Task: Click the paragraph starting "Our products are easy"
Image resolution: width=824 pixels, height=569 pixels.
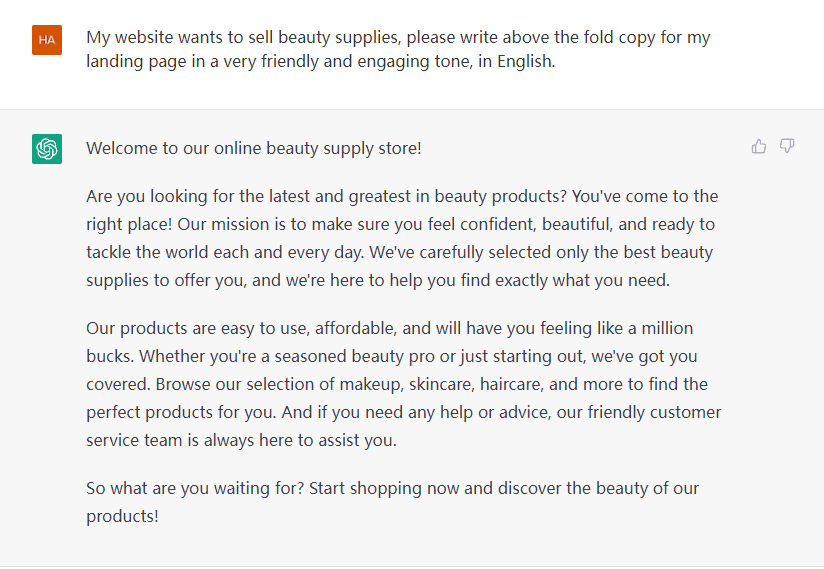Action: pos(404,384)
